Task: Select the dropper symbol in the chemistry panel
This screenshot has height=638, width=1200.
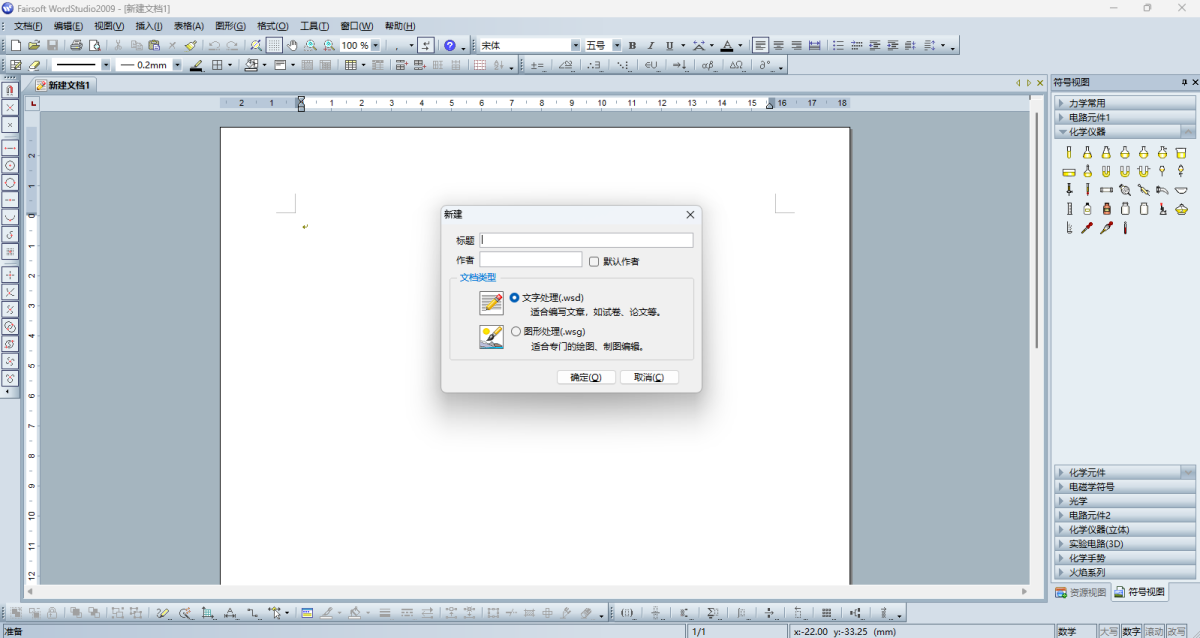Action: point(1086,227)
